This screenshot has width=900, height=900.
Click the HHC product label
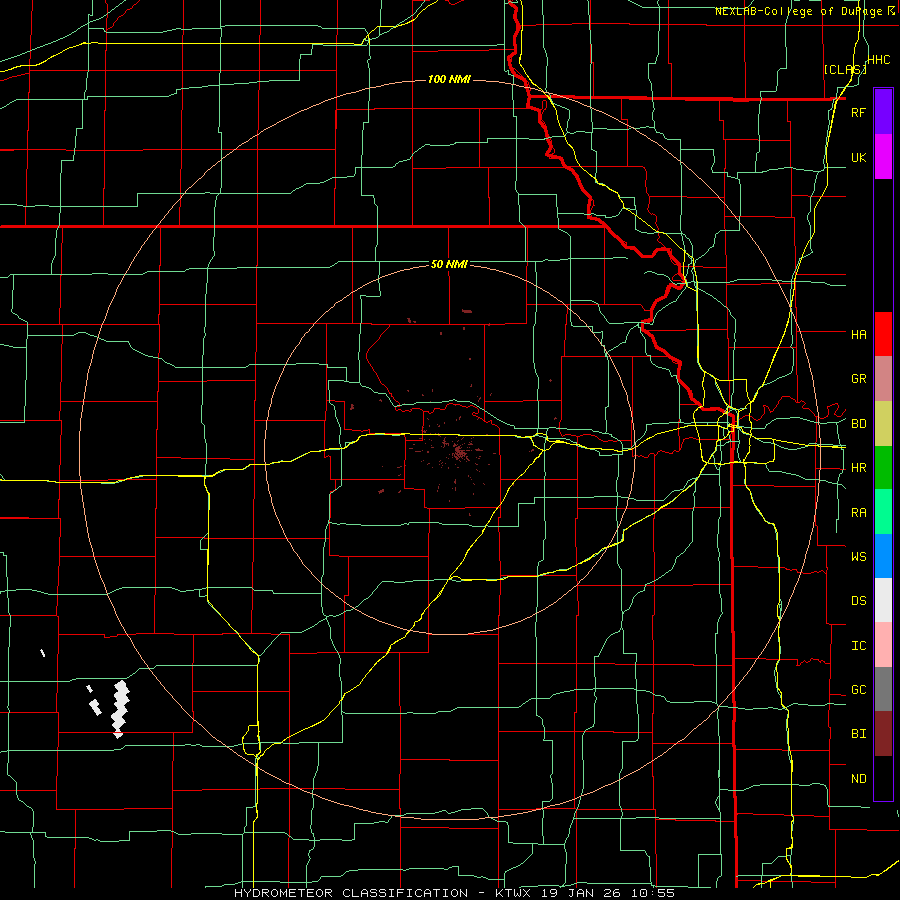(879, 60)
